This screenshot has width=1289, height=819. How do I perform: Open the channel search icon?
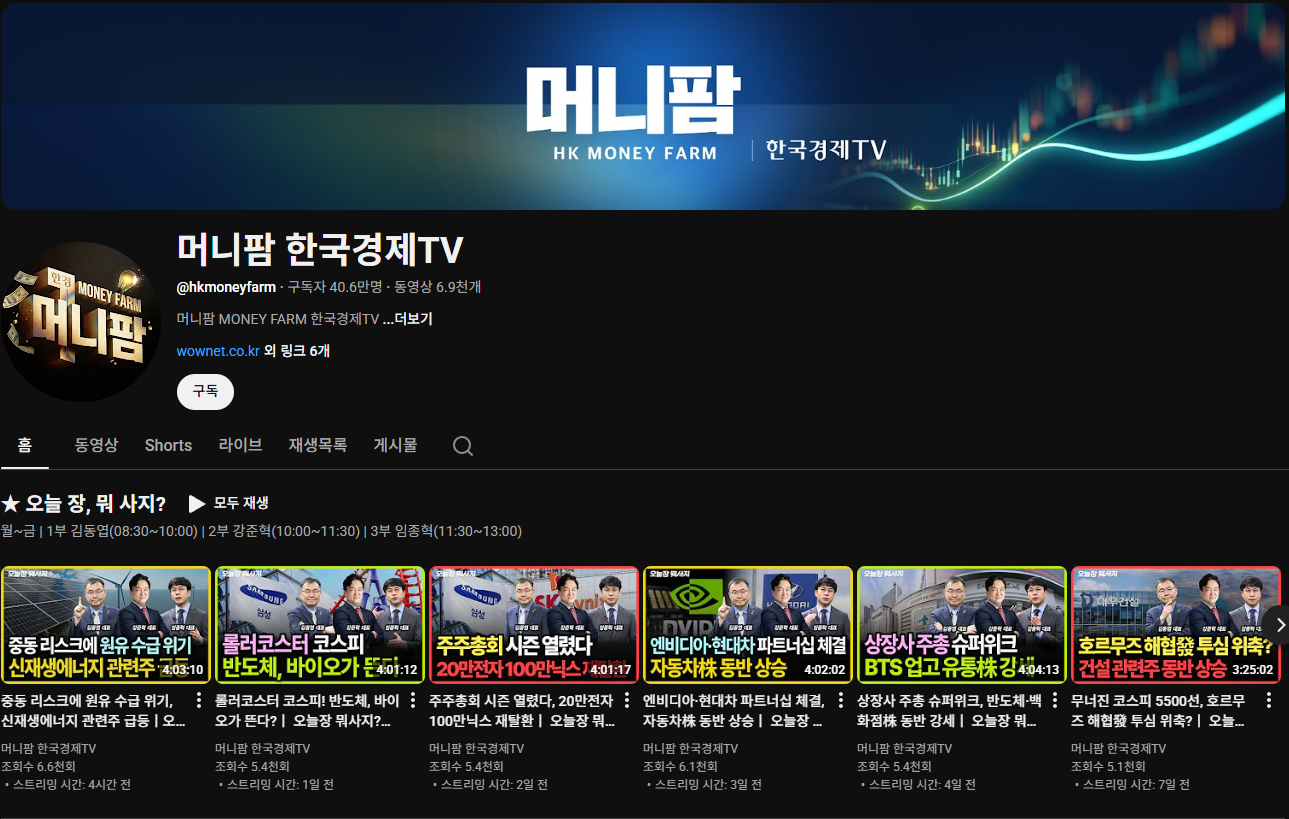coord(462,445)
